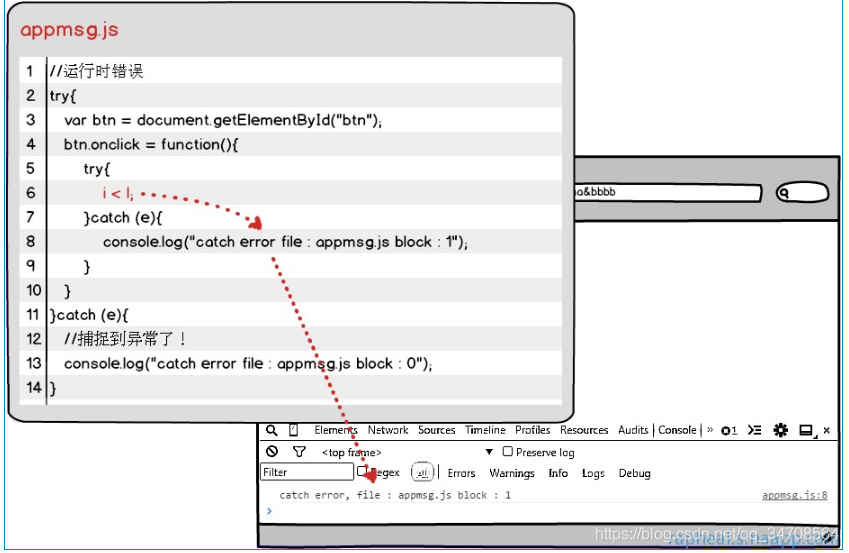
Task: Open the appmsg.js:8 source link
Action: click(x=794, y=495)
